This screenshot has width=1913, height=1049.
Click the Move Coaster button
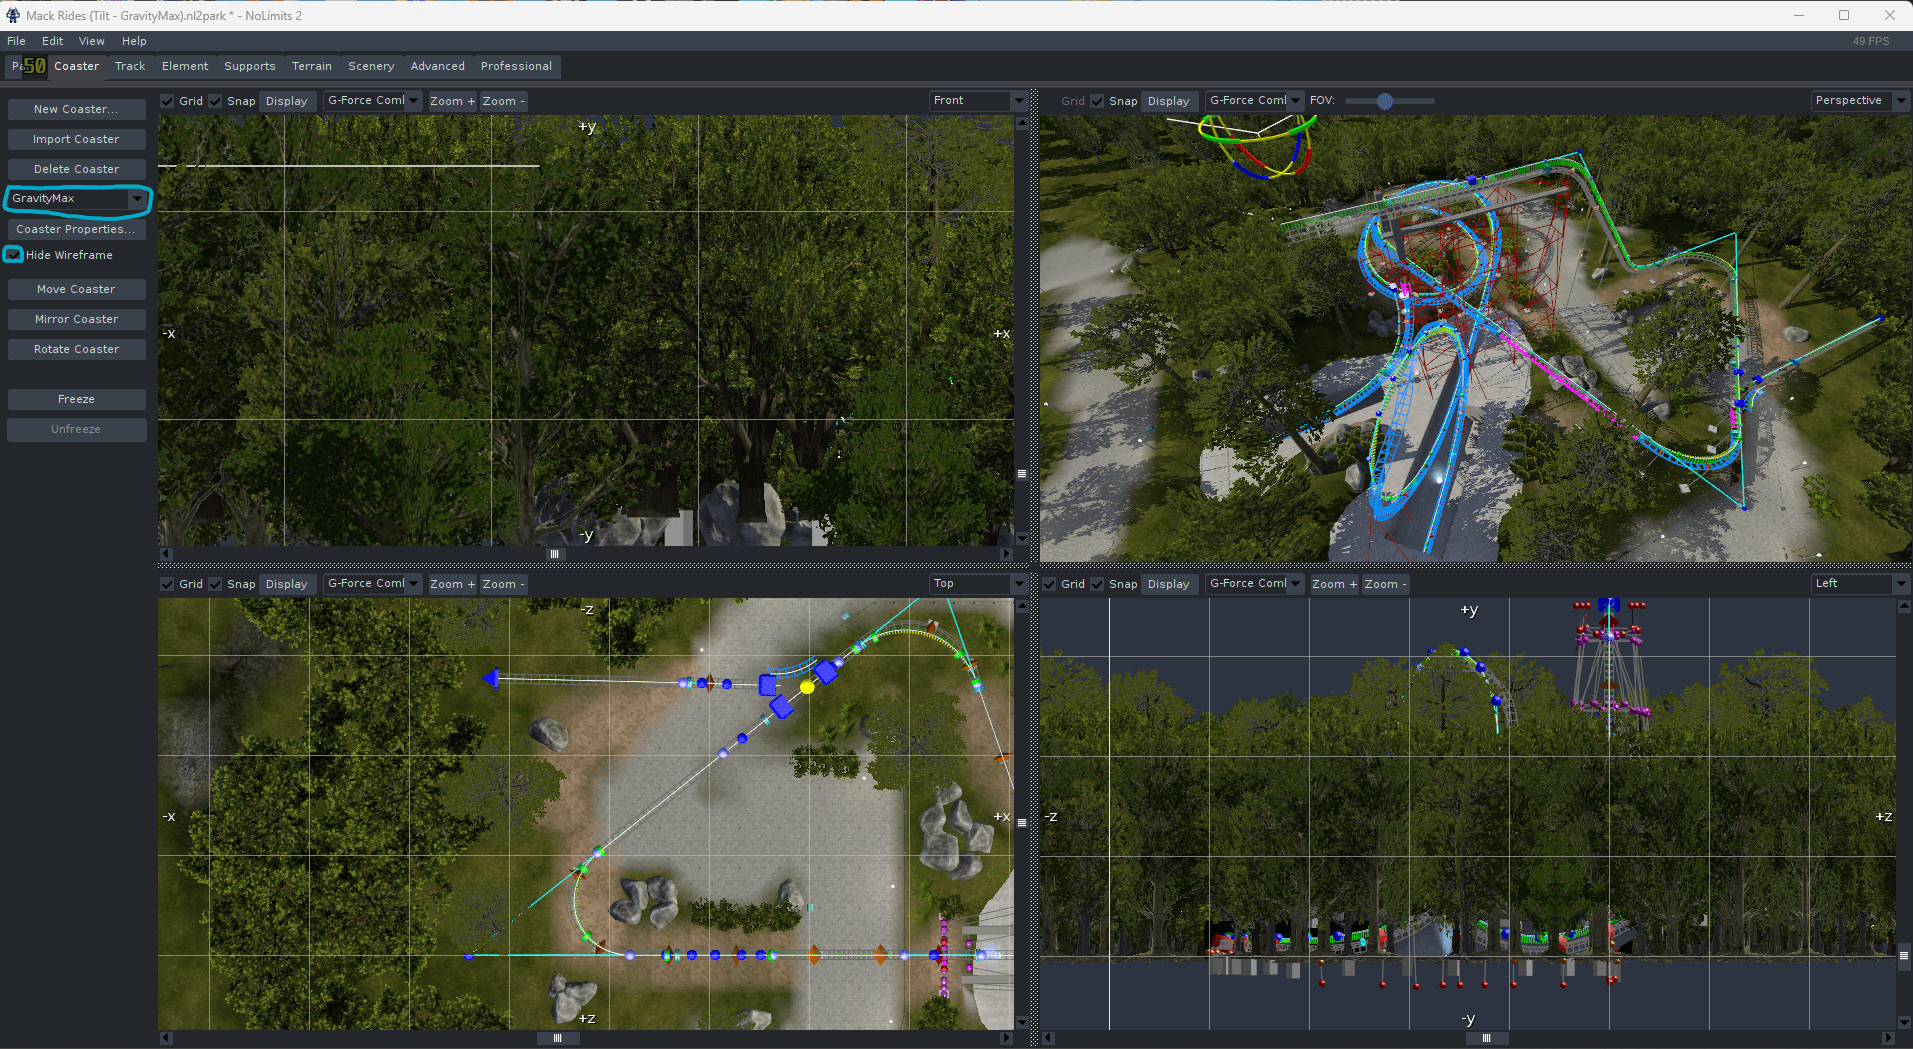point(77,289)
